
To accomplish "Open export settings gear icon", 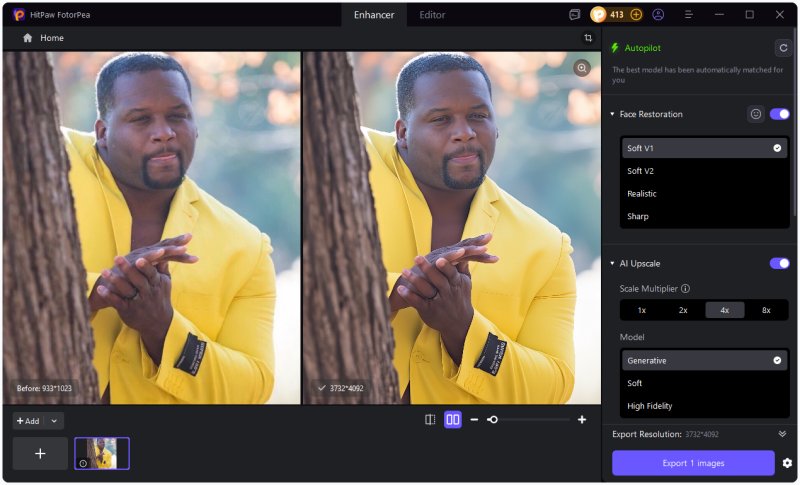I will 787,463.
